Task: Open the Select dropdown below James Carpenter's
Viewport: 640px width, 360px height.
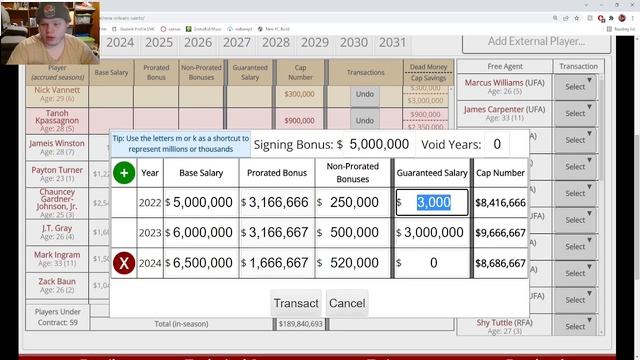Action: [576, 140]
